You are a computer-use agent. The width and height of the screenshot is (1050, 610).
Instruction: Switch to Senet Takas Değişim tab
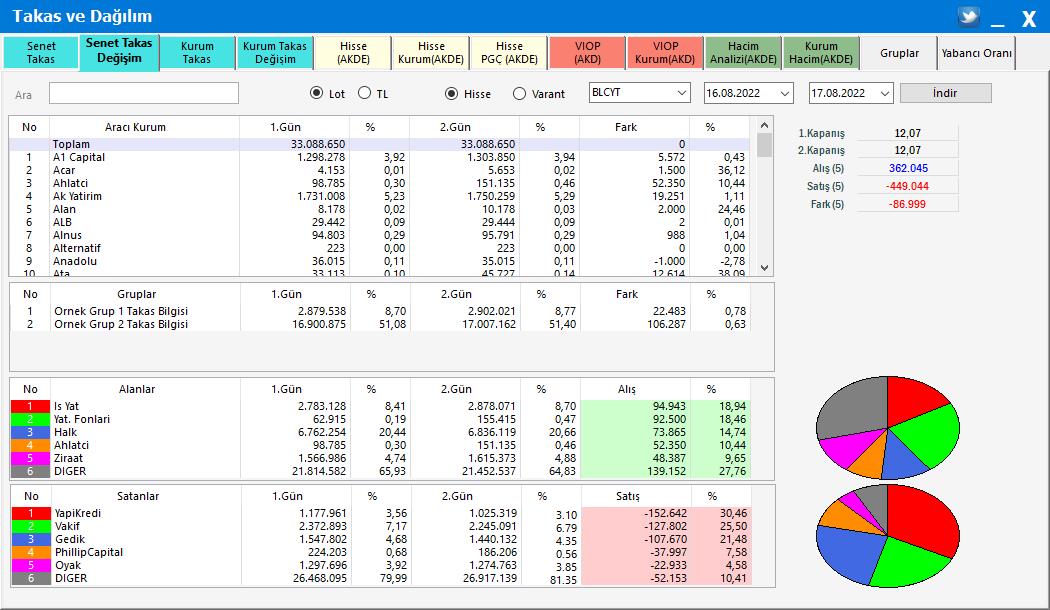pos(119,51)
